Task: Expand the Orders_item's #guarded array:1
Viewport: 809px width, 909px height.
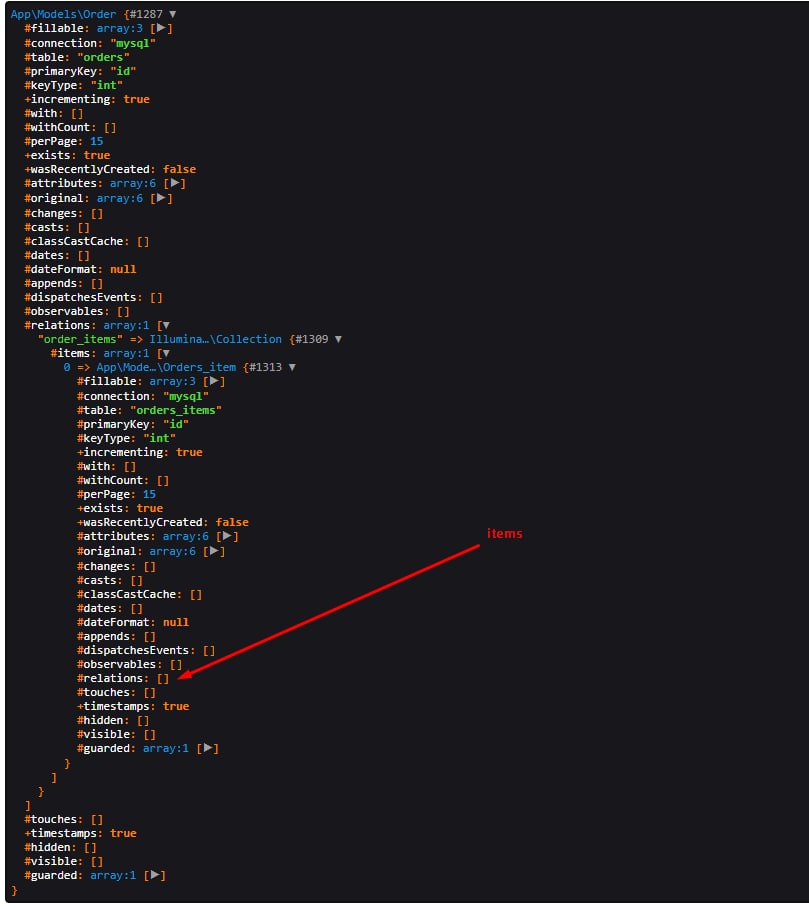Action: coord(207,748)
